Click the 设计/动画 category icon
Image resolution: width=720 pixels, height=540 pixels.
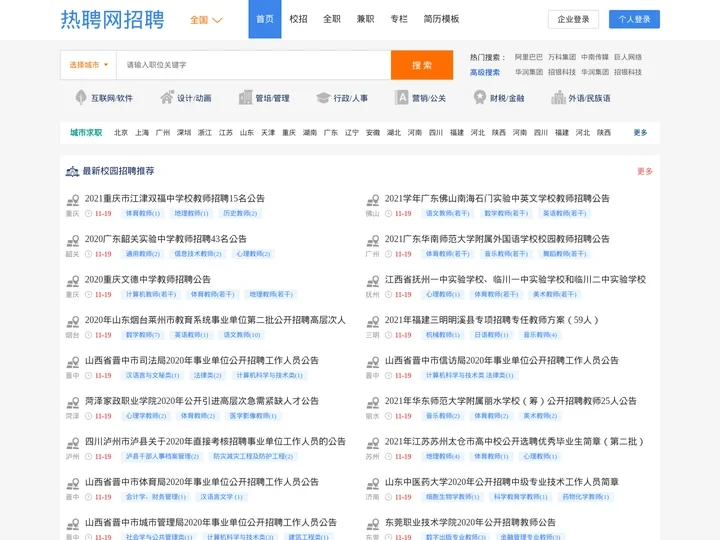tap(167, 97)
